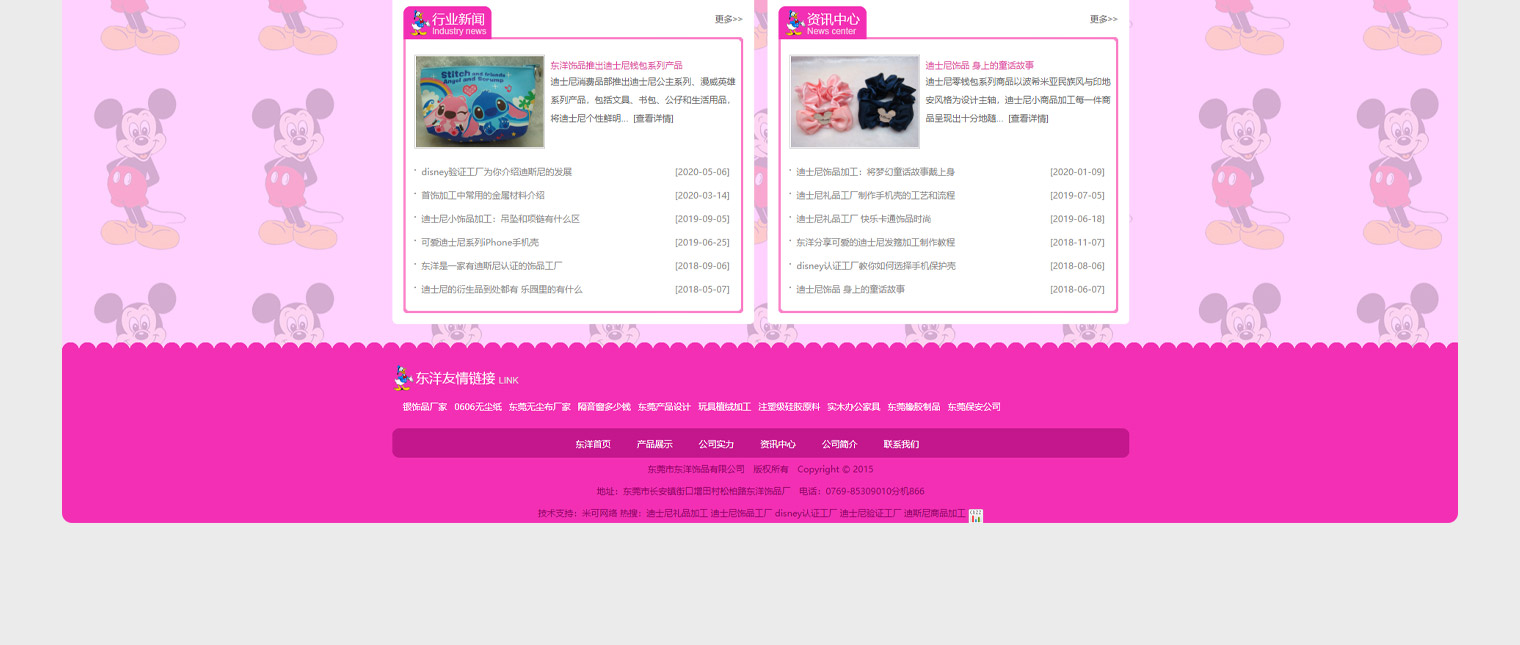1520x645 pixels.
Task: Click Donald Duck icon in 行业新闻 header
Action: (x=419, y=22)
